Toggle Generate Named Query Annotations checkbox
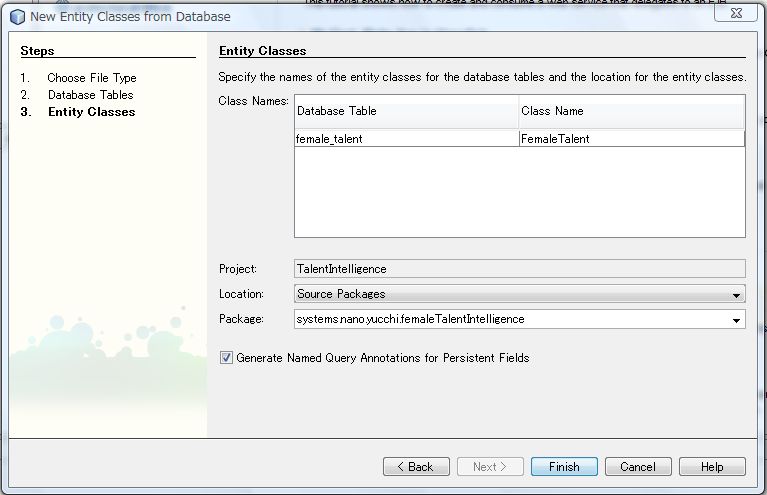 point(226,358)
